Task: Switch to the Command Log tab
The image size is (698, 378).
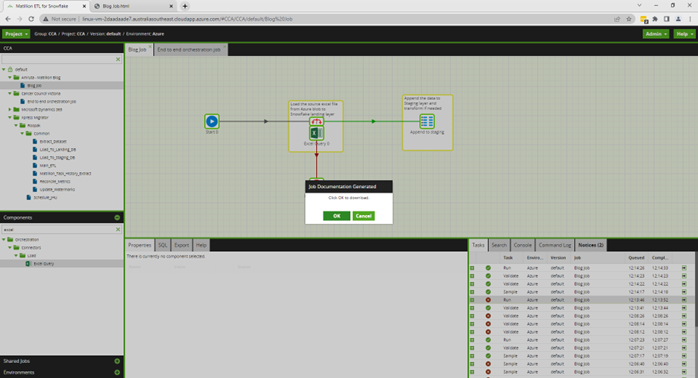Action: click(x=555, y=245)
